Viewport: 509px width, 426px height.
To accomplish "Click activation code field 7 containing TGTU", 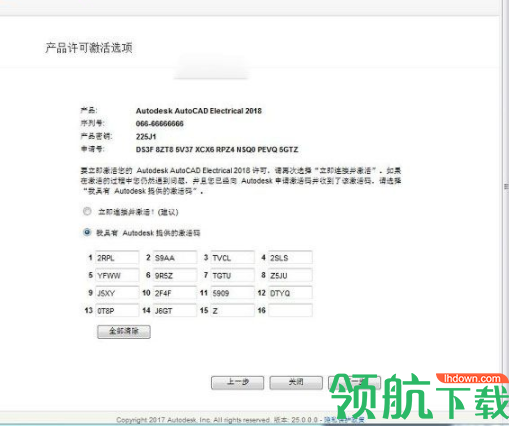I will click(233, 275).
